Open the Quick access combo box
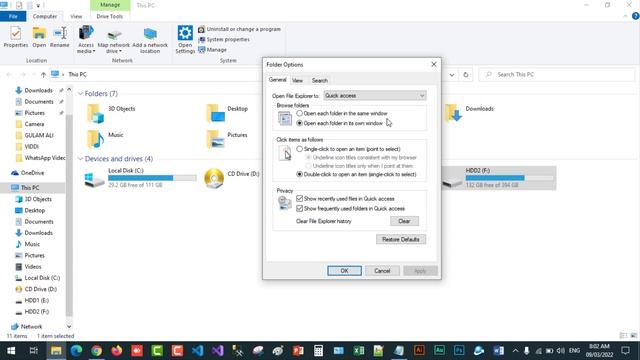Image resolution: width=640 pixels, height=360 pixels. (x=375, y=96)
